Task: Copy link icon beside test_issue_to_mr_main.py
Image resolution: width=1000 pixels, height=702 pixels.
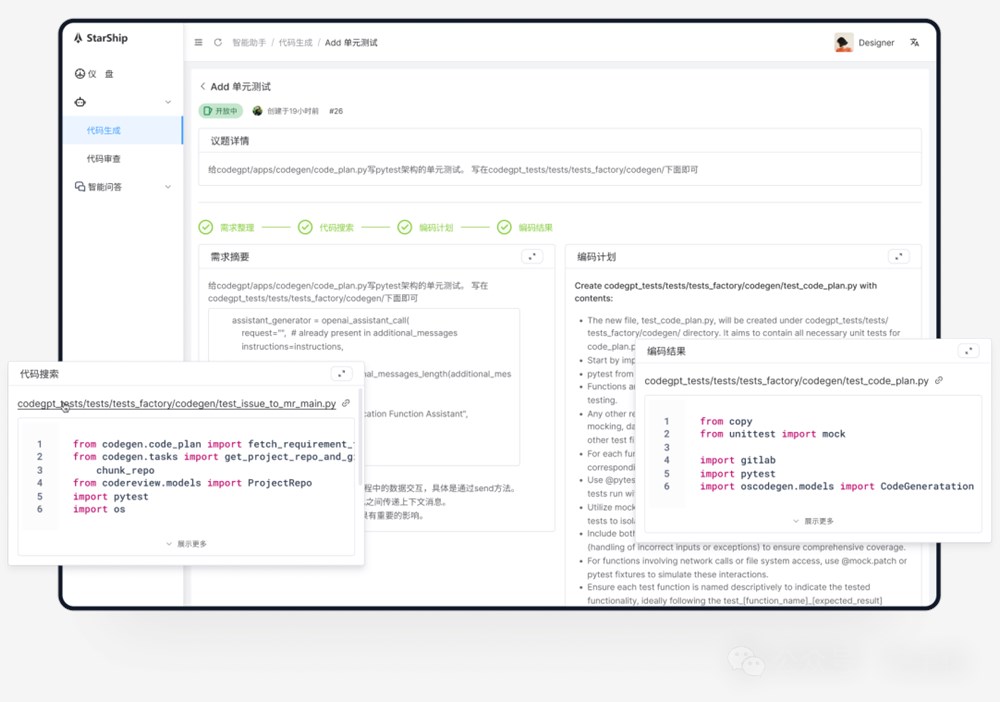Action: (x=346, y=403)
